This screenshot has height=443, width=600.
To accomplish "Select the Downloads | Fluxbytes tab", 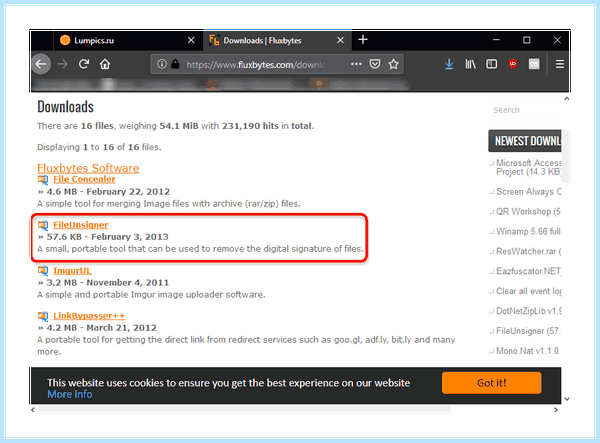I will (277, 40).
